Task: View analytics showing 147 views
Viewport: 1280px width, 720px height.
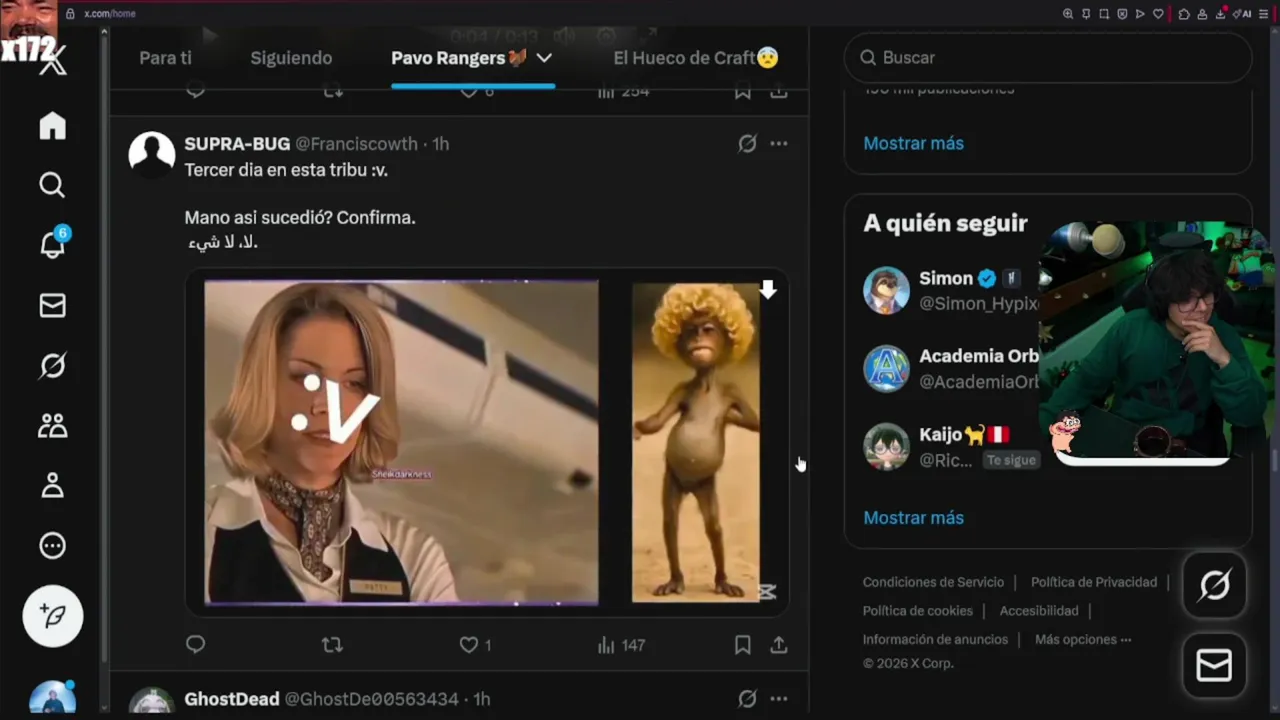Action: point(621,645)
